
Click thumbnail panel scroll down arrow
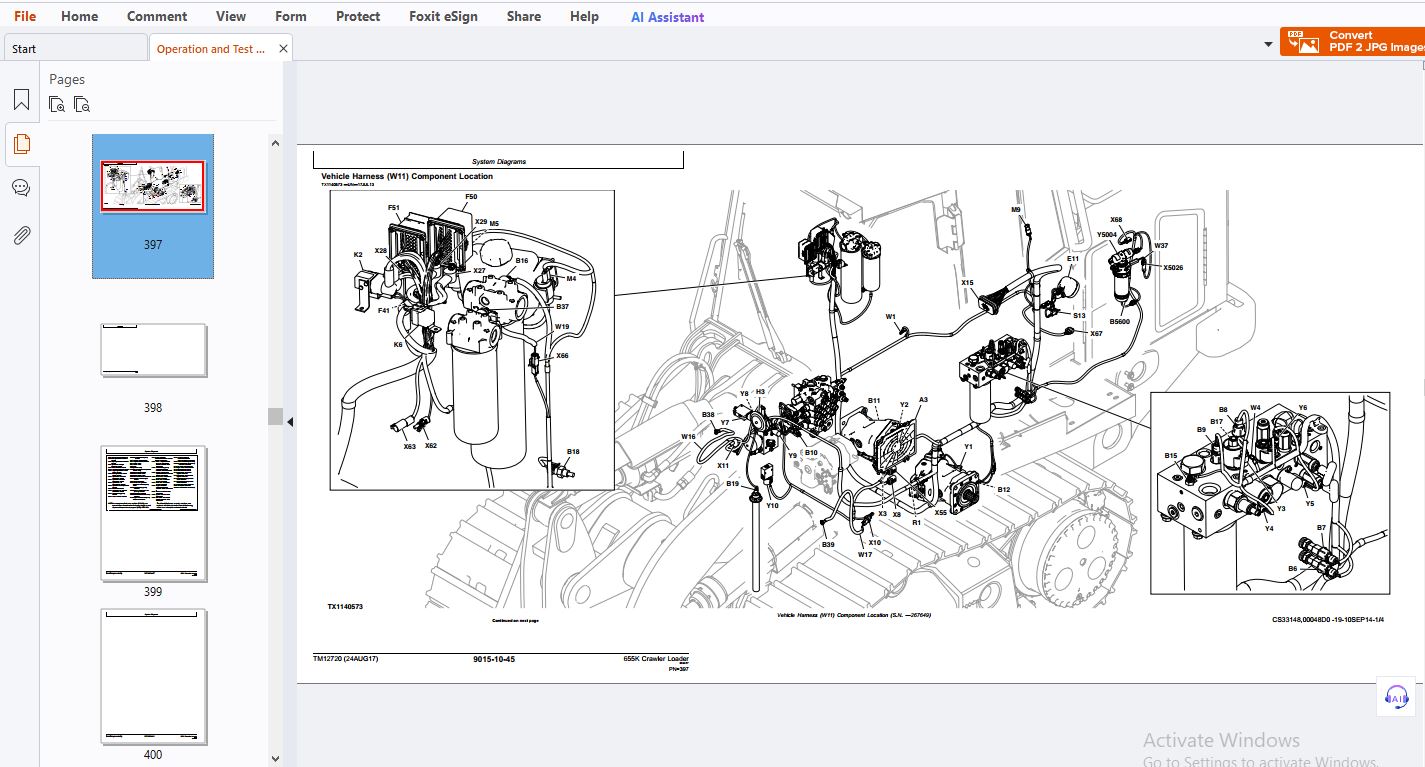(275, 759)
